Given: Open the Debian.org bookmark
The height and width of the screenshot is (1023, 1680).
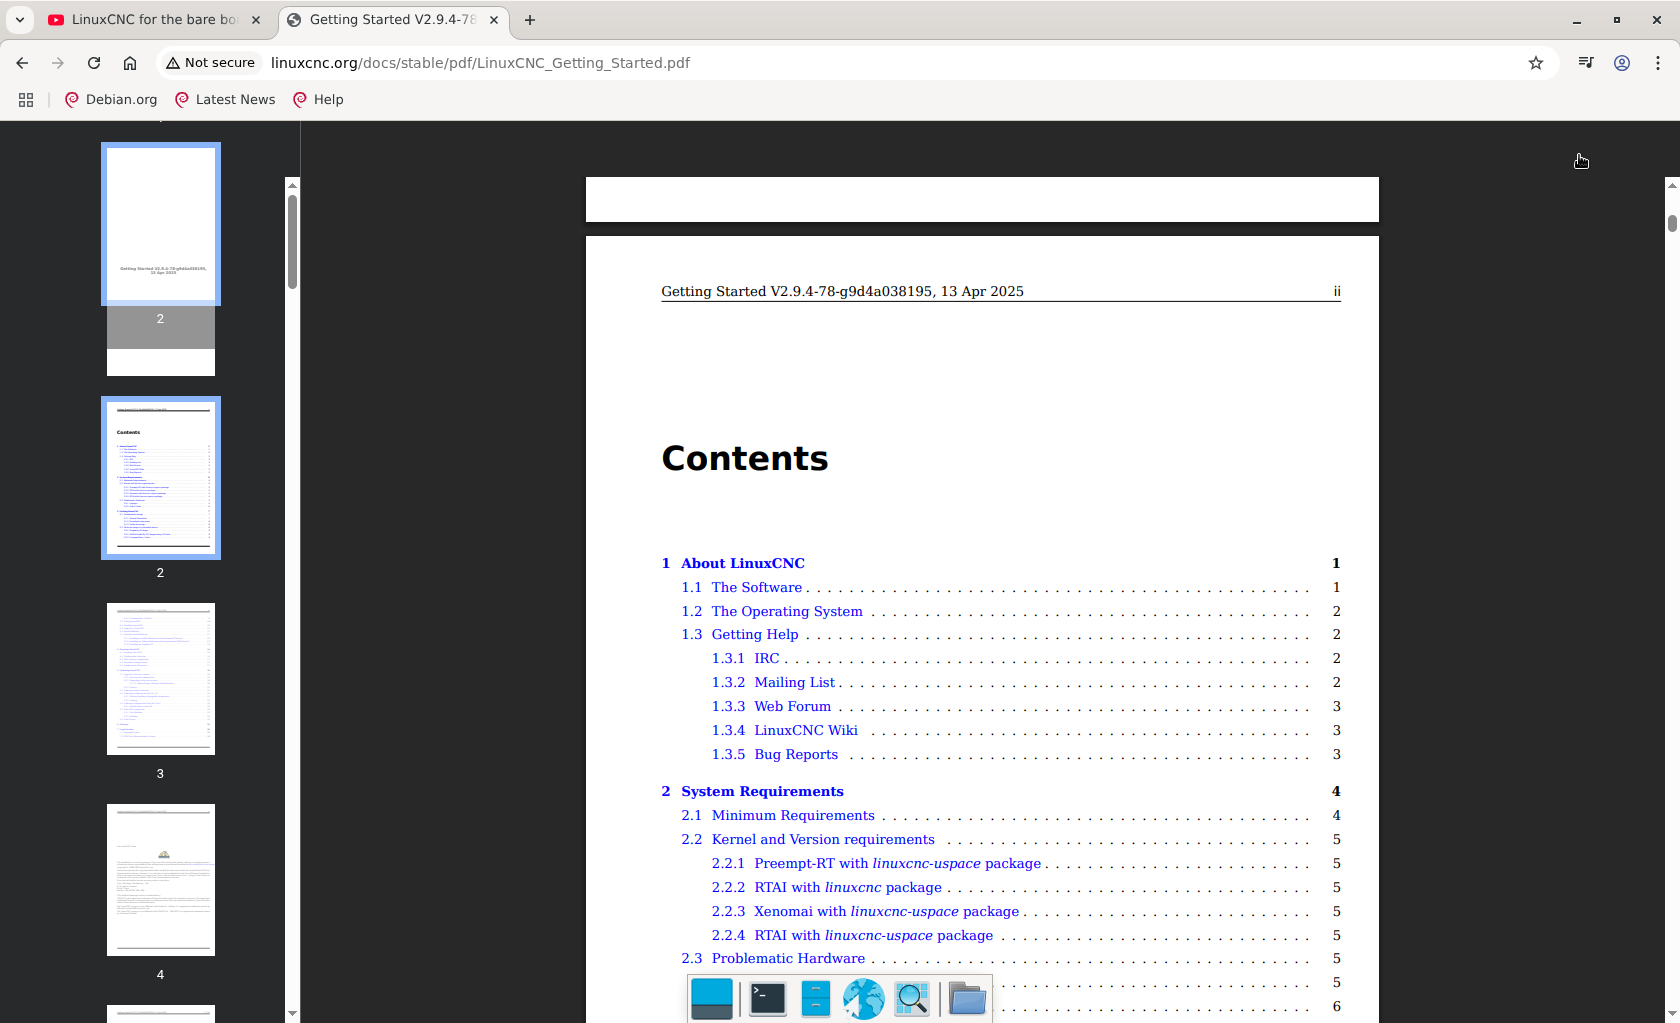Looking at the screenshot, I should [111, 99].
